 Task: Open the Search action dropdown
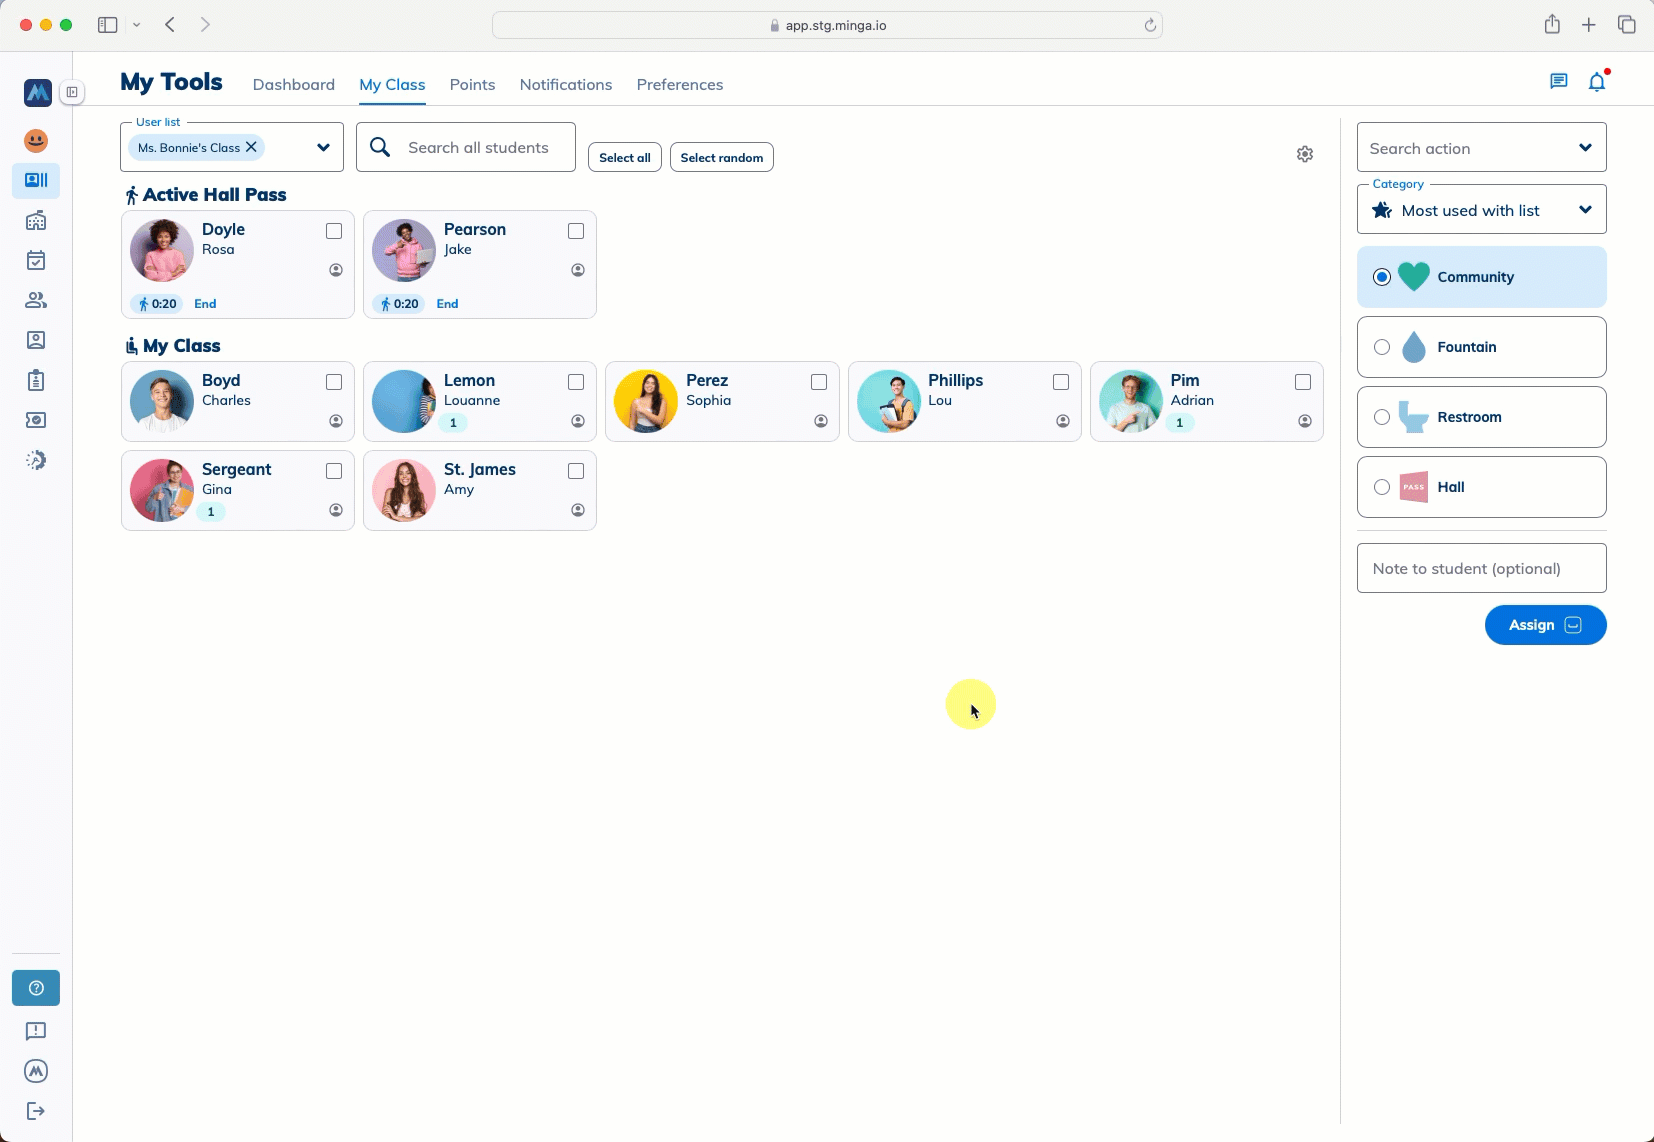(x=1584, y=148)
